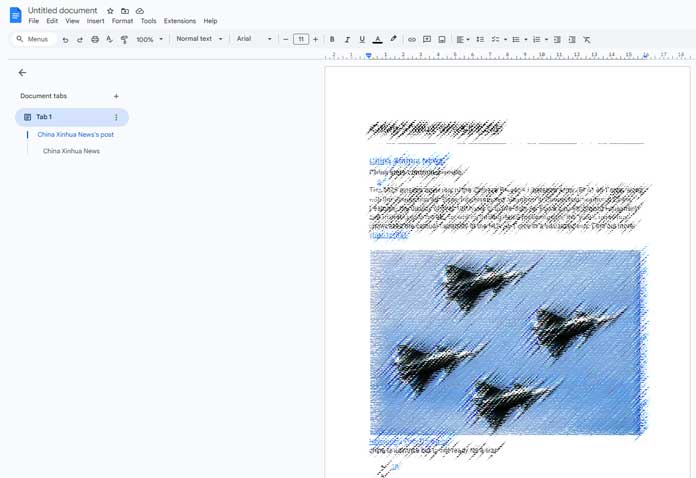Open Tab 1 options menu
Image resolution: width=696 pixels, height=478 pixels.
tap(116, 117)
